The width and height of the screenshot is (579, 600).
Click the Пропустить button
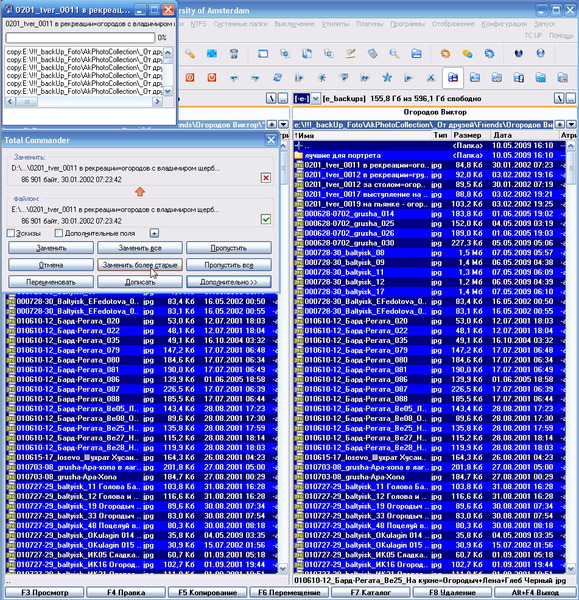pos(229,248)
